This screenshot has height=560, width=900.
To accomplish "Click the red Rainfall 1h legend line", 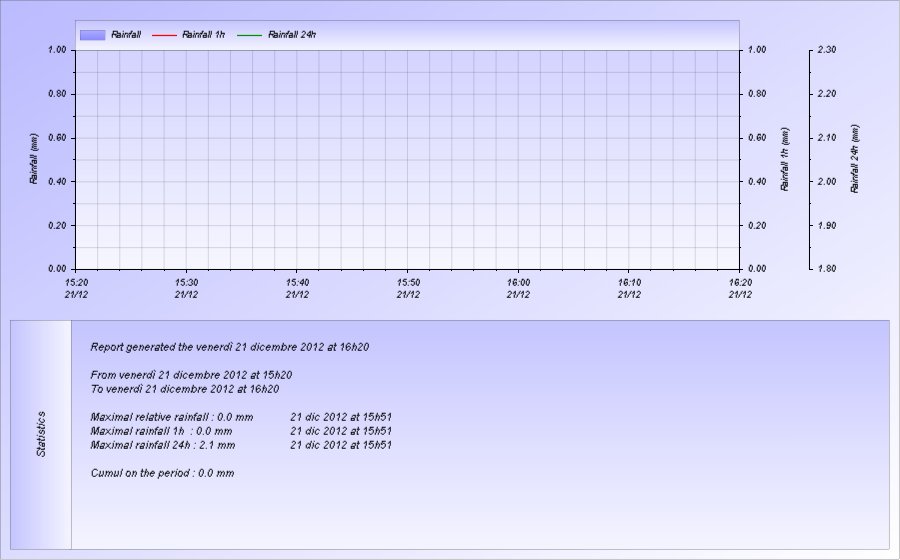I will [164, 35].
